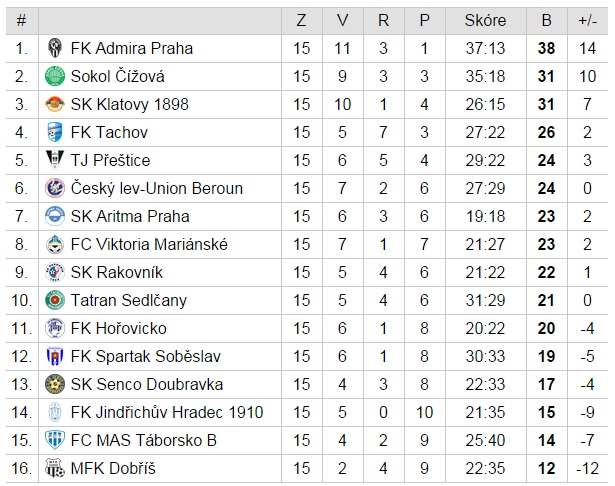615x486 pixels.
Task: Click the SK Klatovy 1898 logo
Action: (55, 104)
